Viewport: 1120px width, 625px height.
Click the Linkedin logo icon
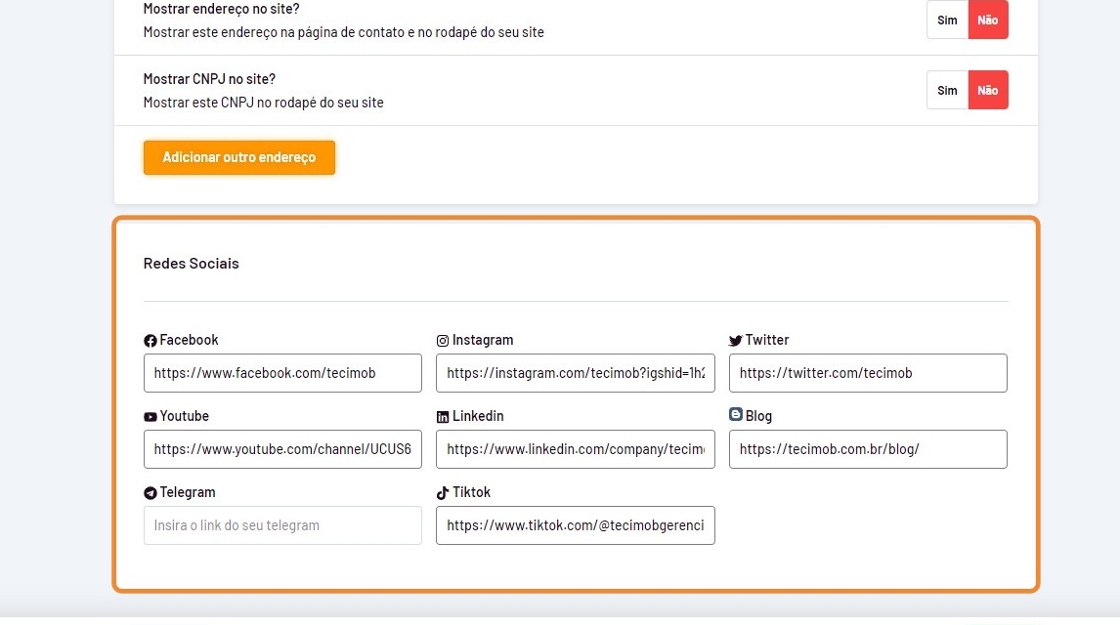pyautogui.click(x=443, y=417)
